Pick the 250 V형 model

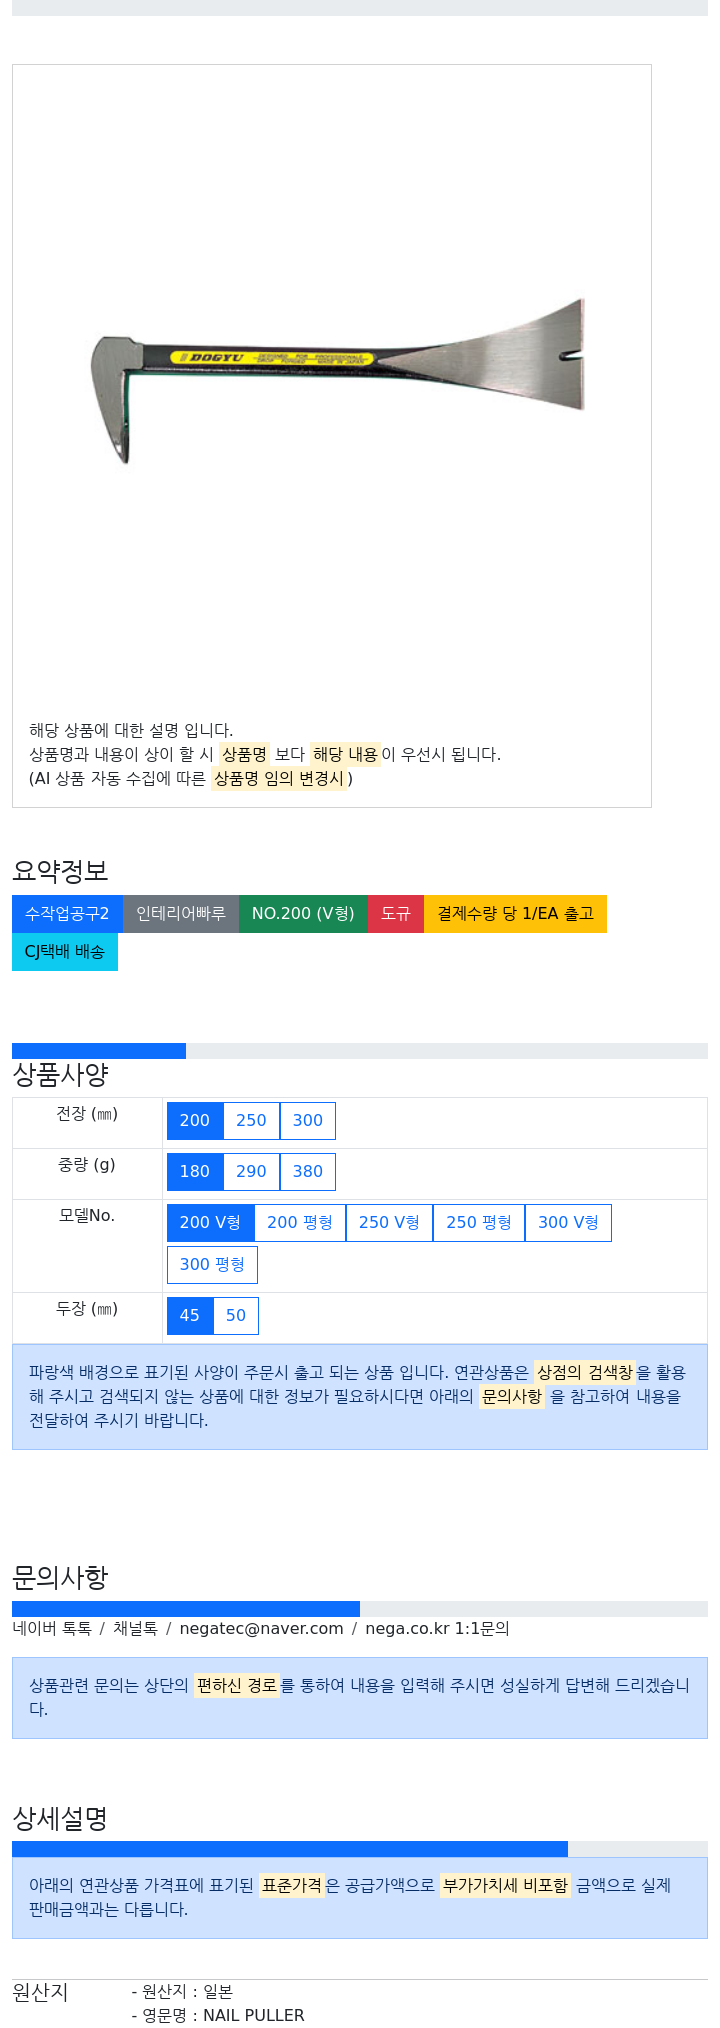pos(389,1223)
